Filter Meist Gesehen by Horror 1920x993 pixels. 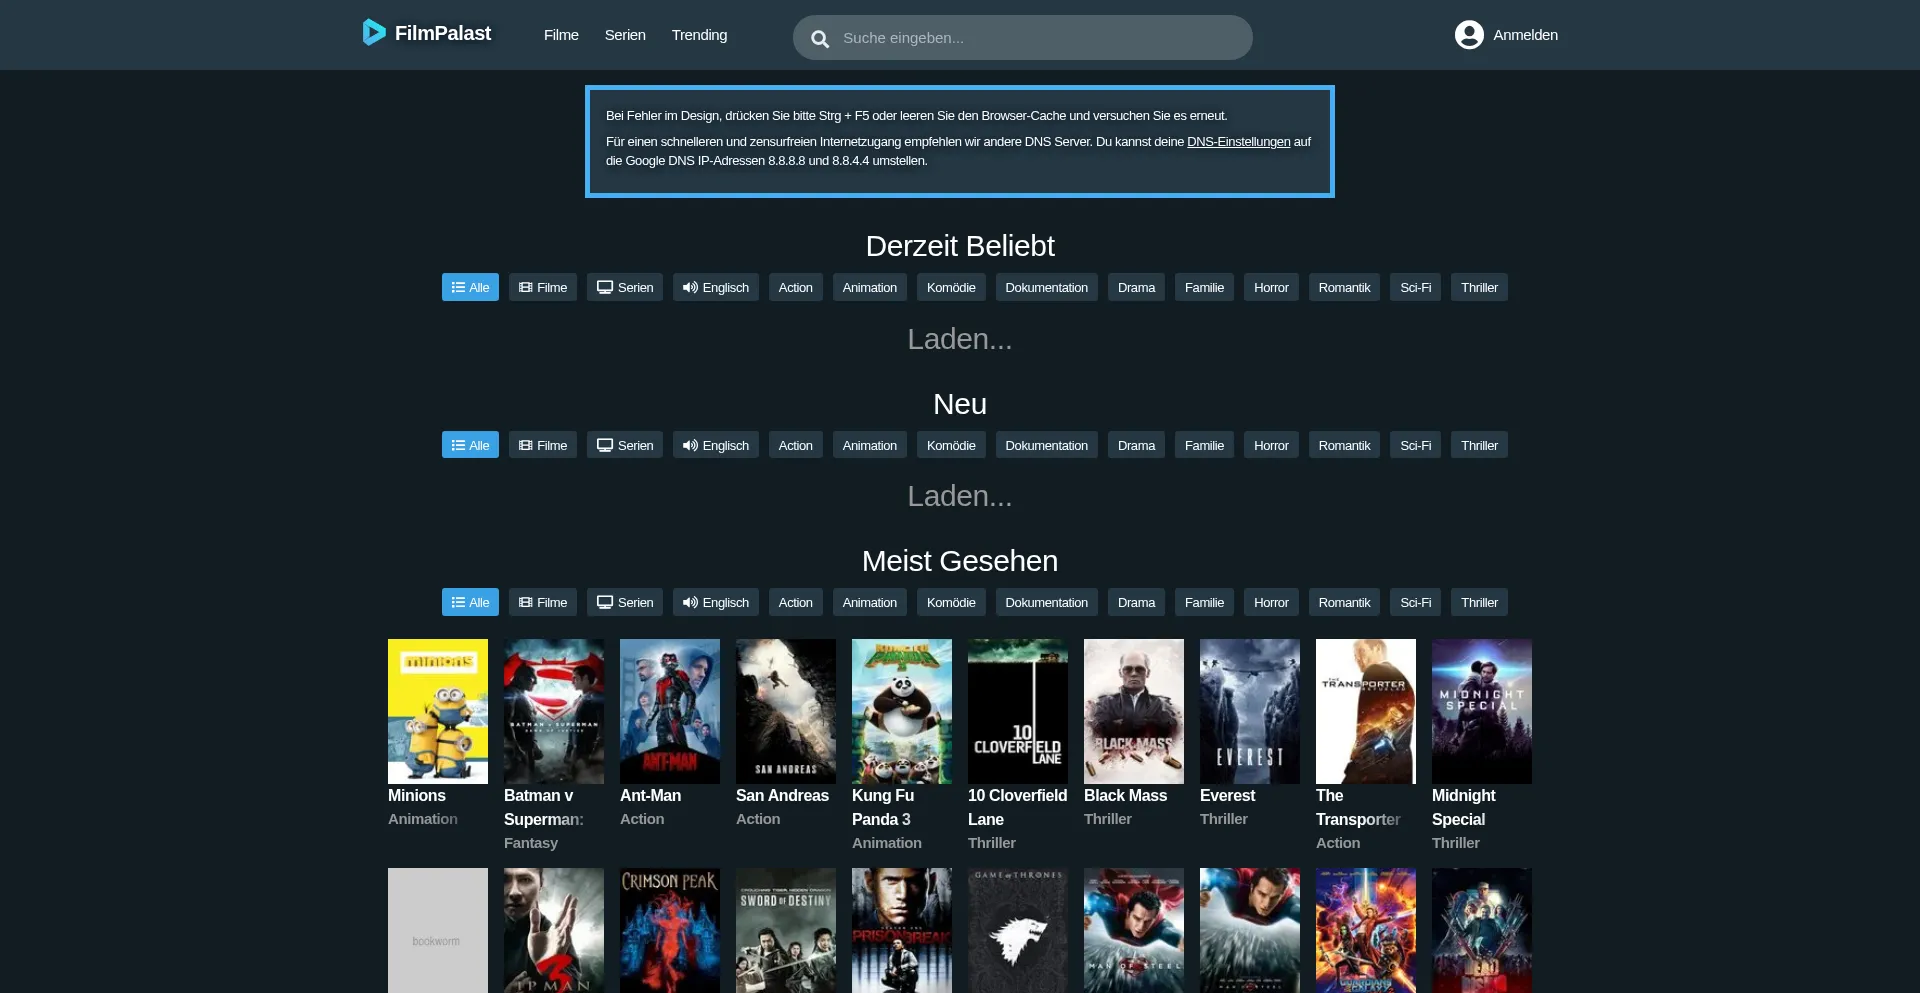[1272, 602]
